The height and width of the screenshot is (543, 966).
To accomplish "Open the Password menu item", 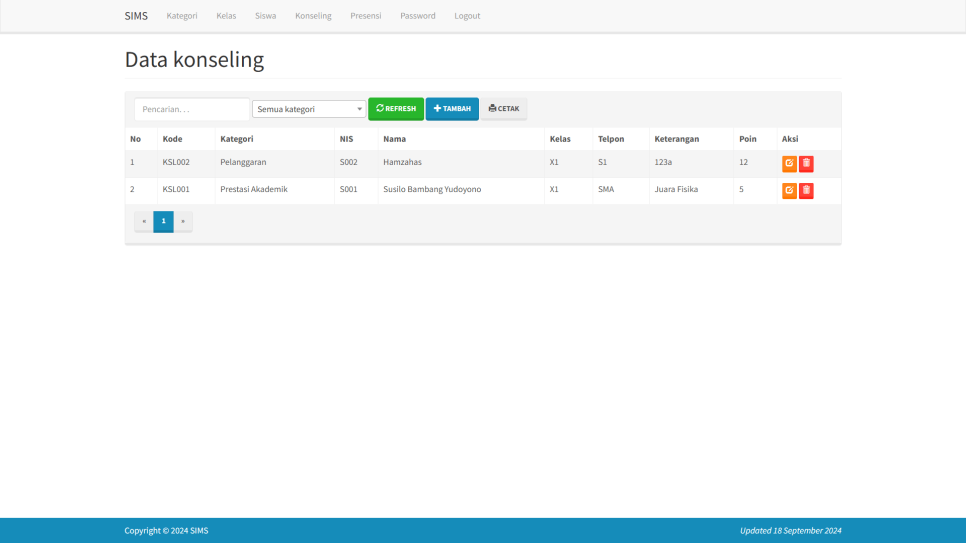I will point(417,16).
